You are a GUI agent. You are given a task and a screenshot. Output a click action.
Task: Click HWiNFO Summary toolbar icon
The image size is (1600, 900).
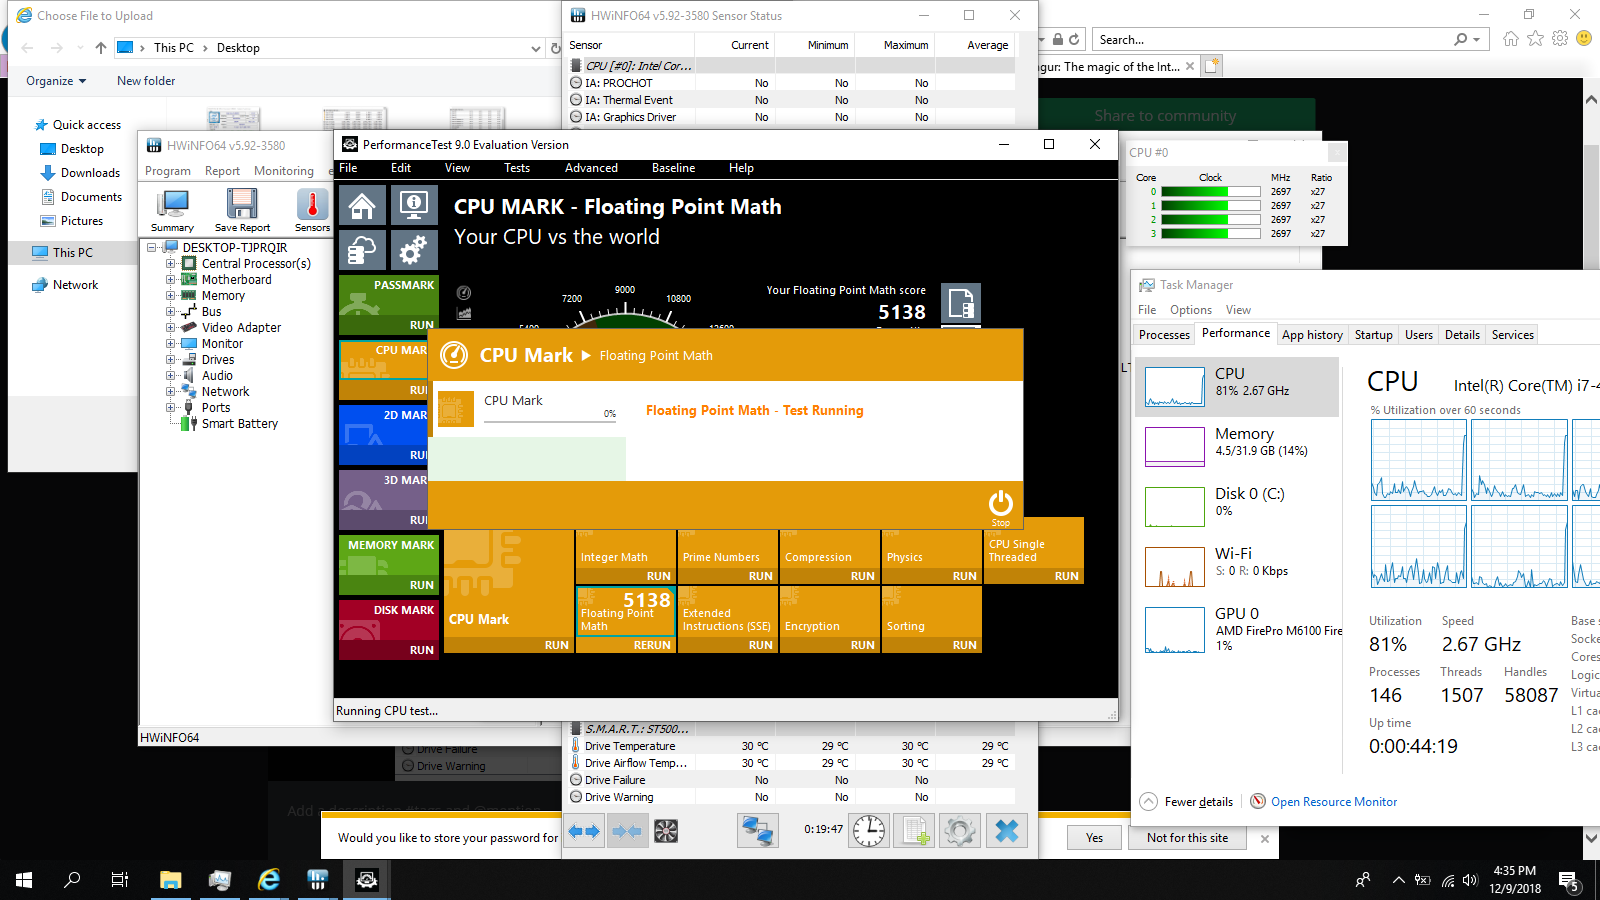[173, 211]
